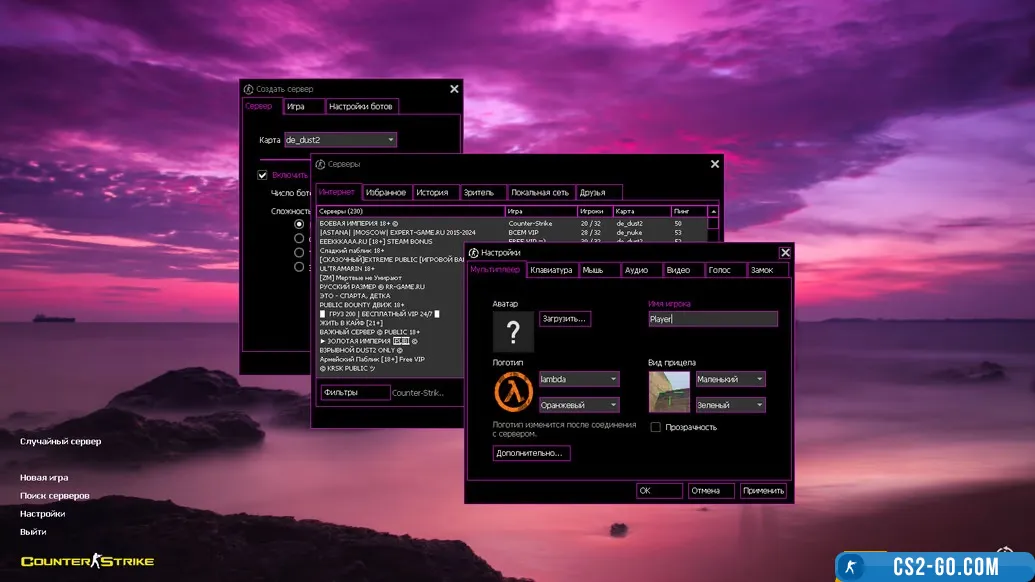This screenshot has width=1035, height=582.
Task: Click the Применить button
Action: click(764, 491)
